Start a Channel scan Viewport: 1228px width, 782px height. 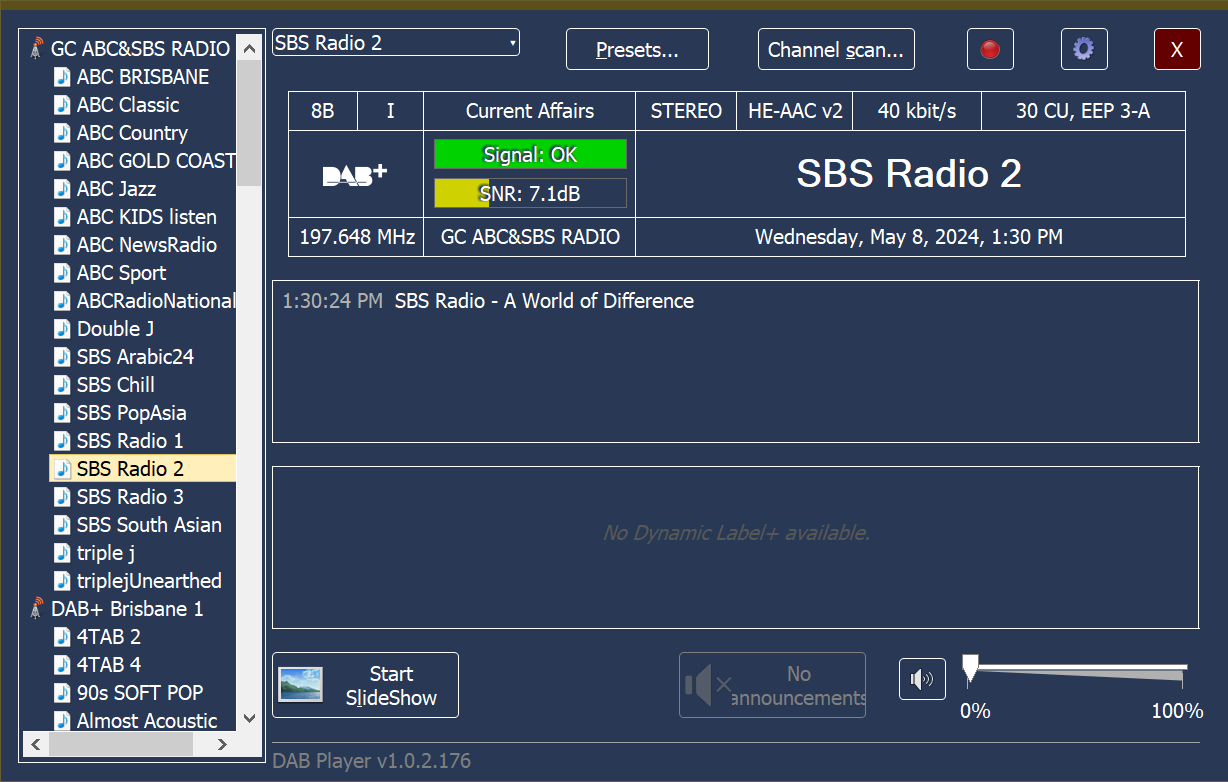coord(835,49)
